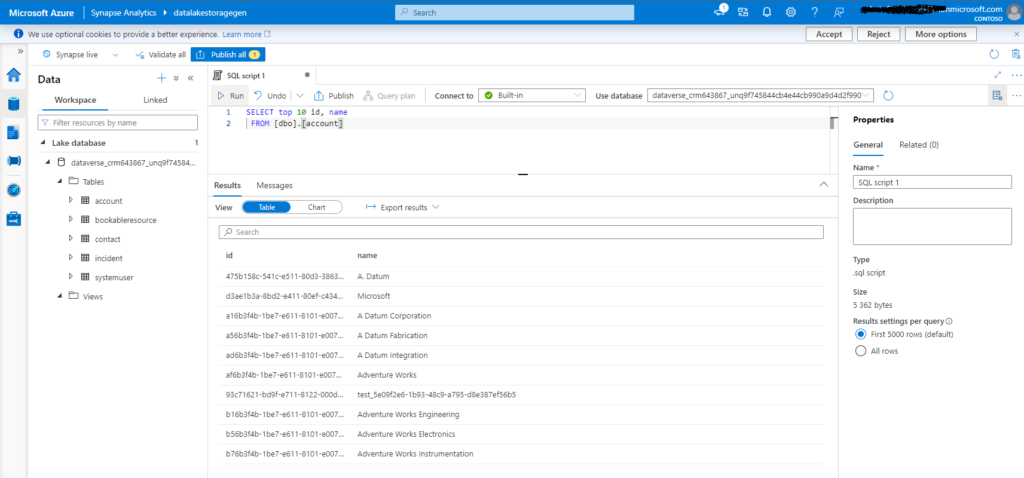
Task: Open the Monitor hub gauge icon
Action: coord(14,190)
